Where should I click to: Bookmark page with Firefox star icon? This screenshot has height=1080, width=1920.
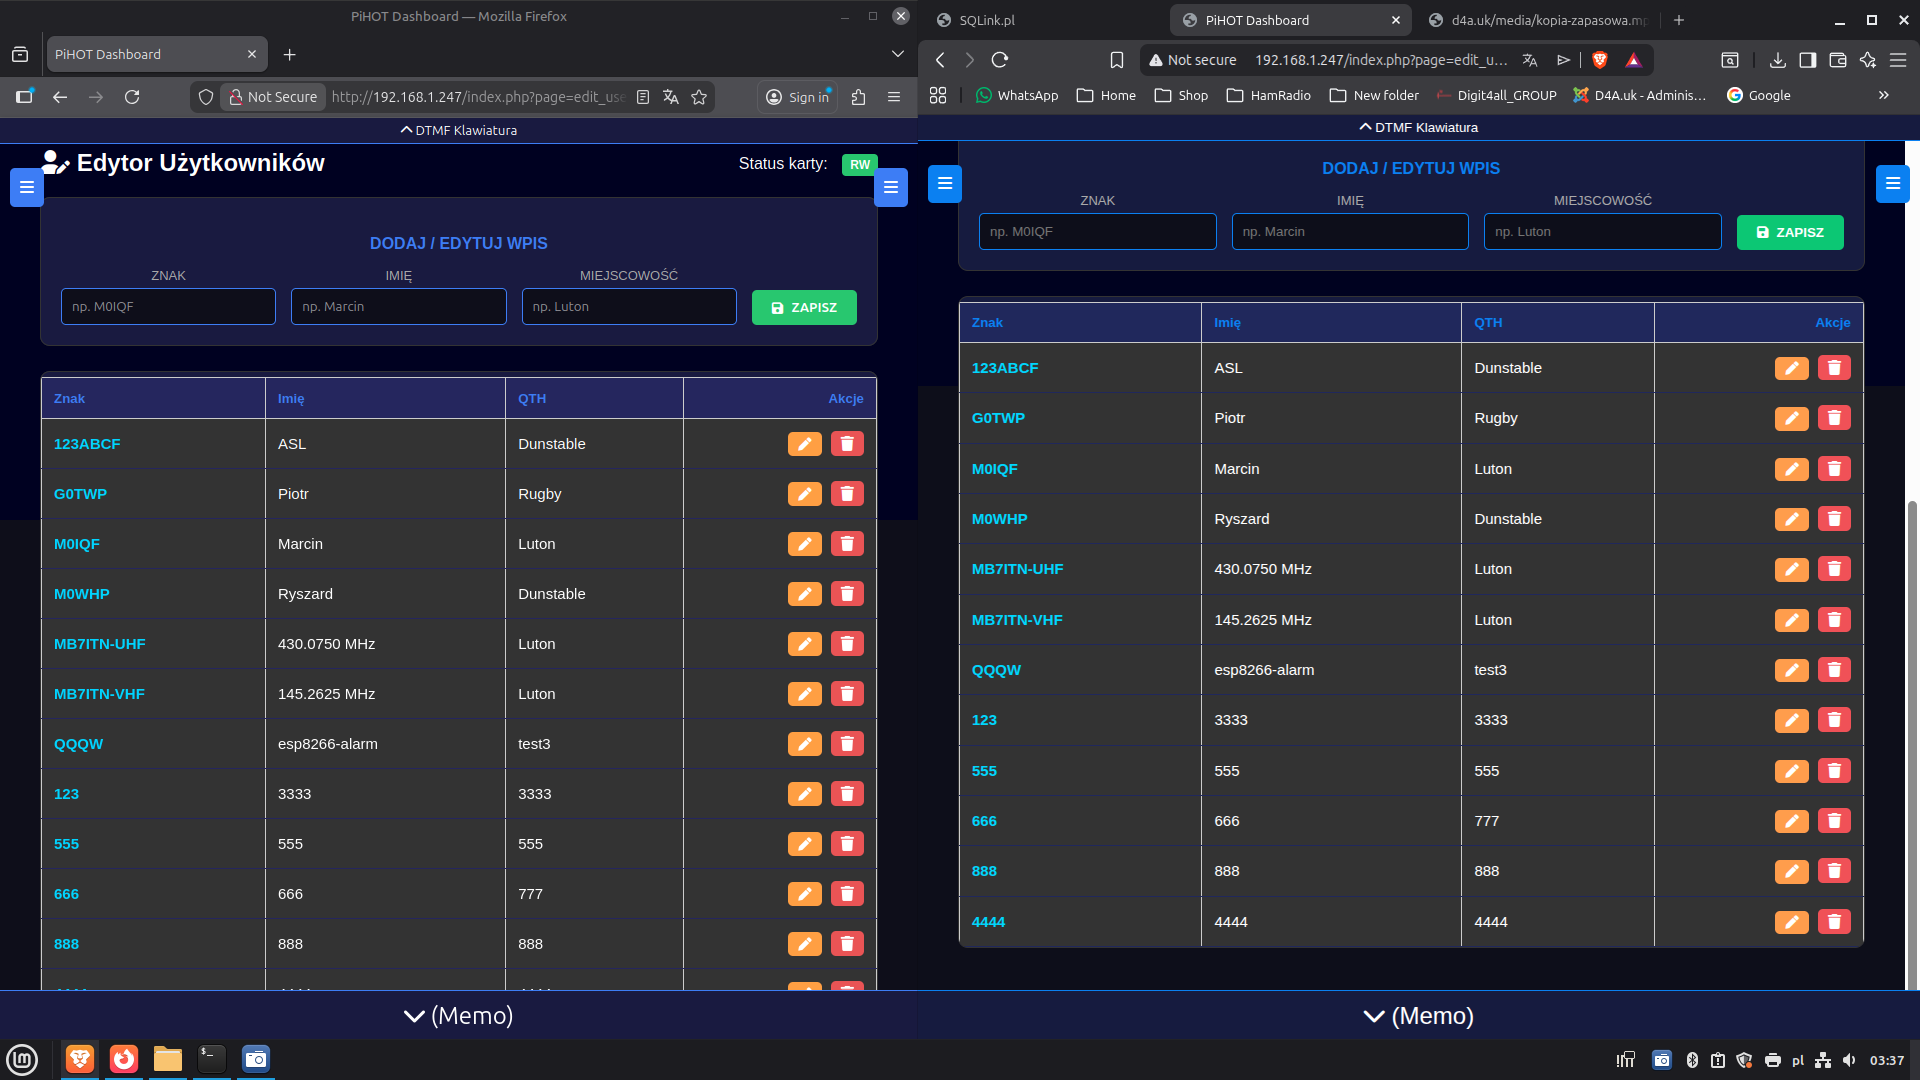coord(699,97)
